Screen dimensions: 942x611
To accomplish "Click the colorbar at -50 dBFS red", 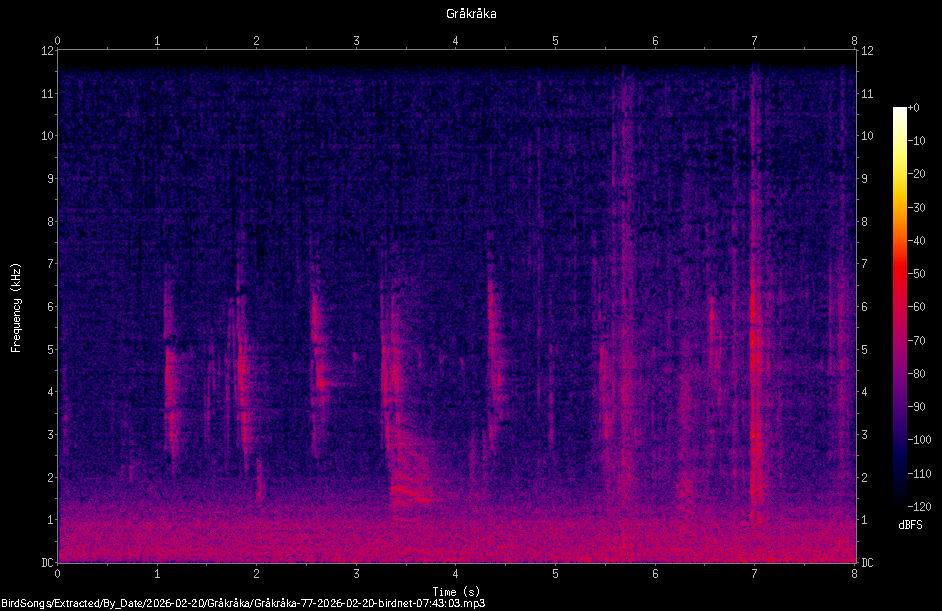I will coord(899,274).
